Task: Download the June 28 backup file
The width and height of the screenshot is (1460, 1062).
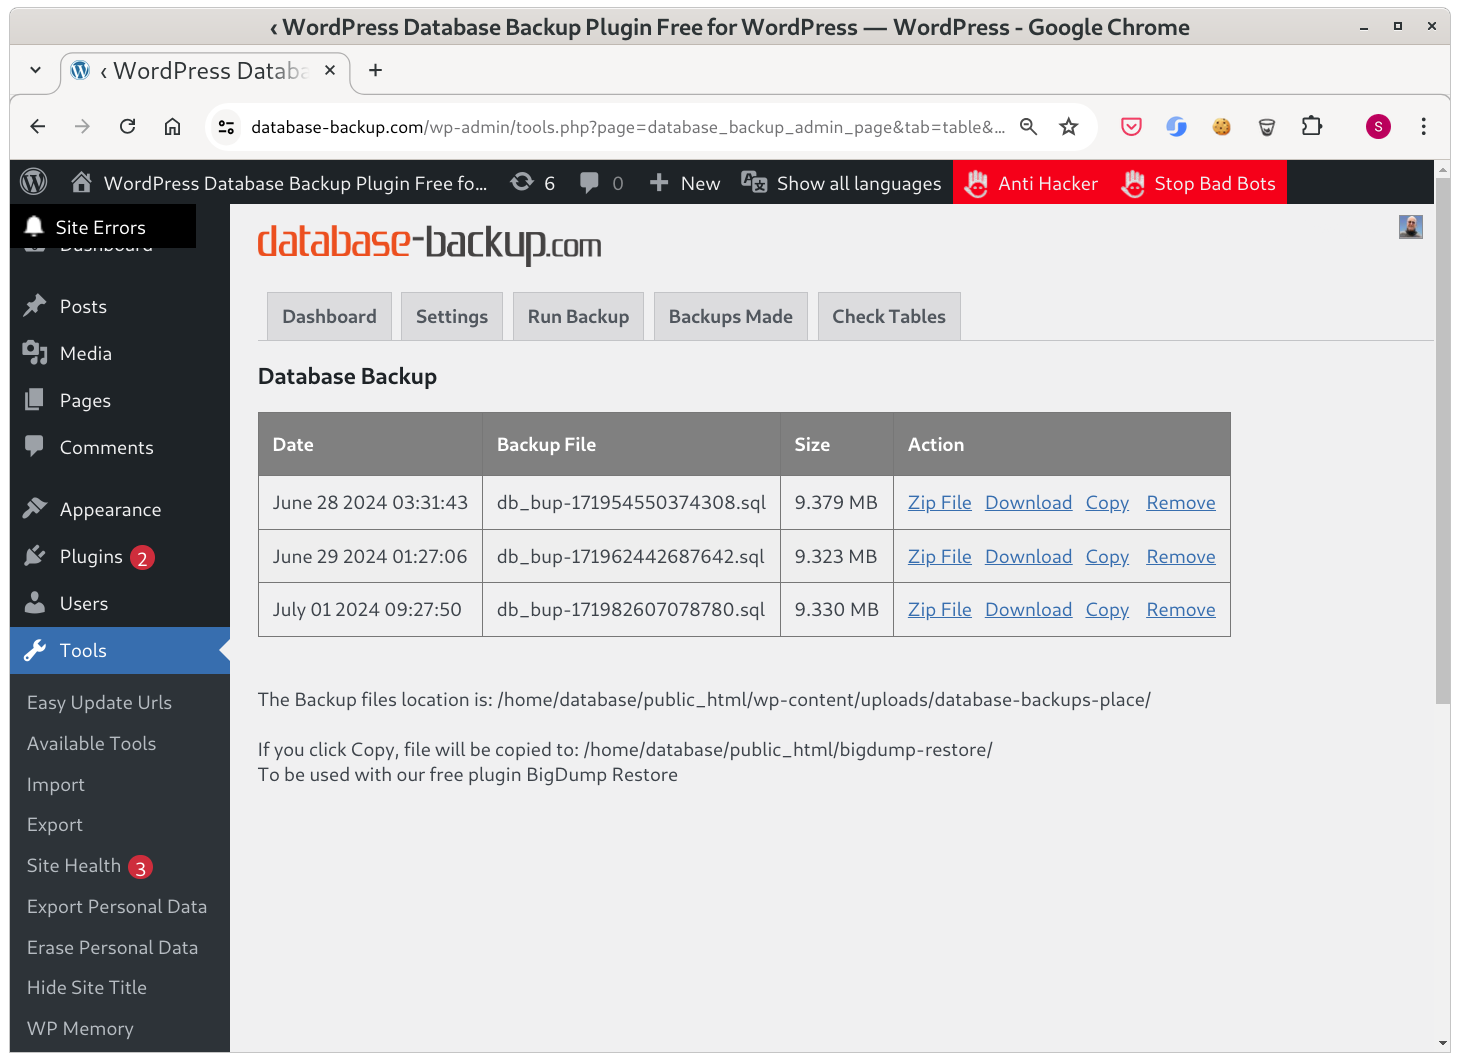Action: [1028, 503]
